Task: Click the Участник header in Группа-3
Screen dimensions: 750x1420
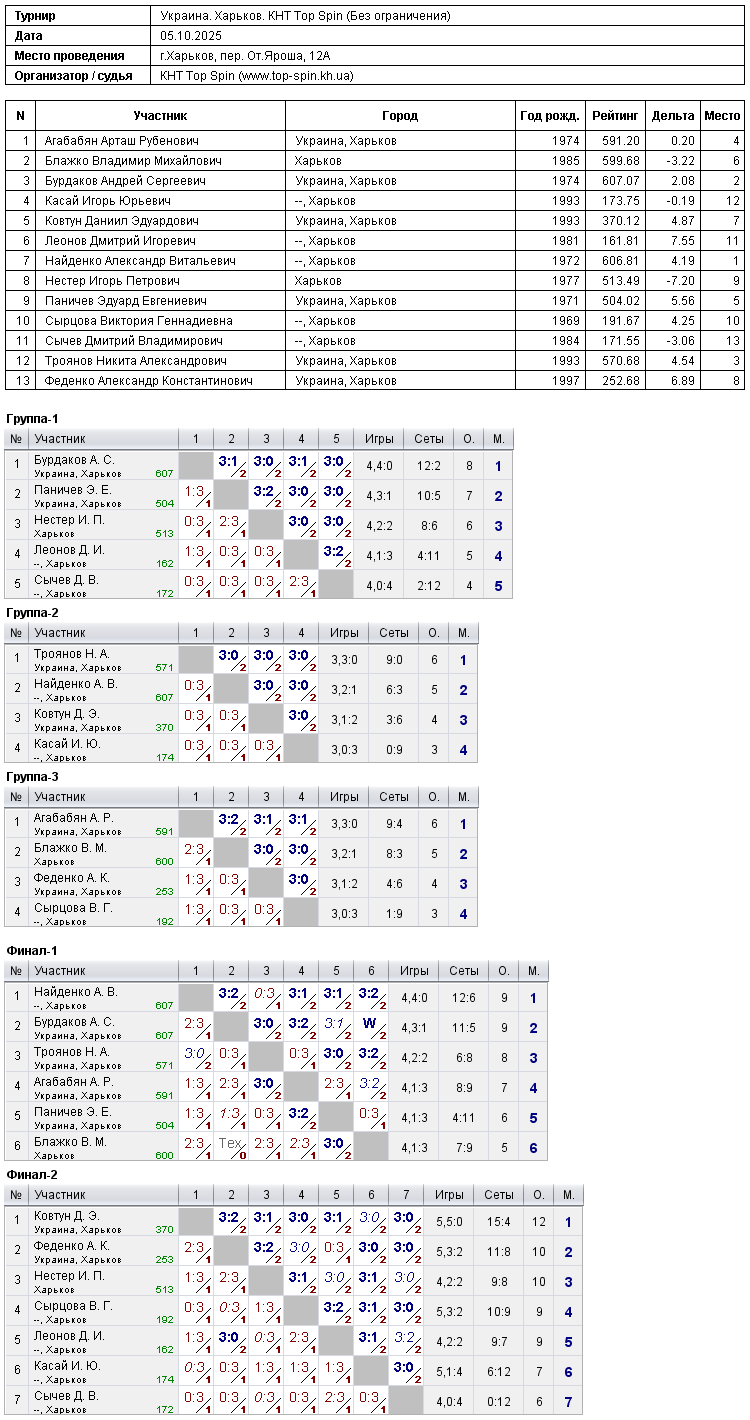Action: 60,797
